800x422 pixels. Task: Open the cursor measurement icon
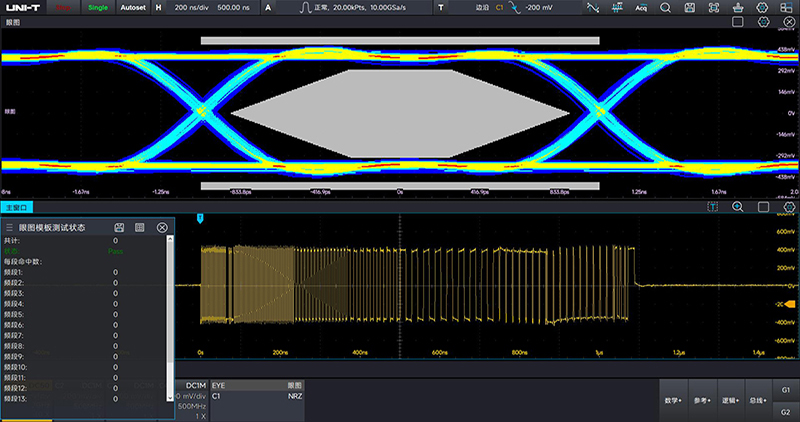592,8
